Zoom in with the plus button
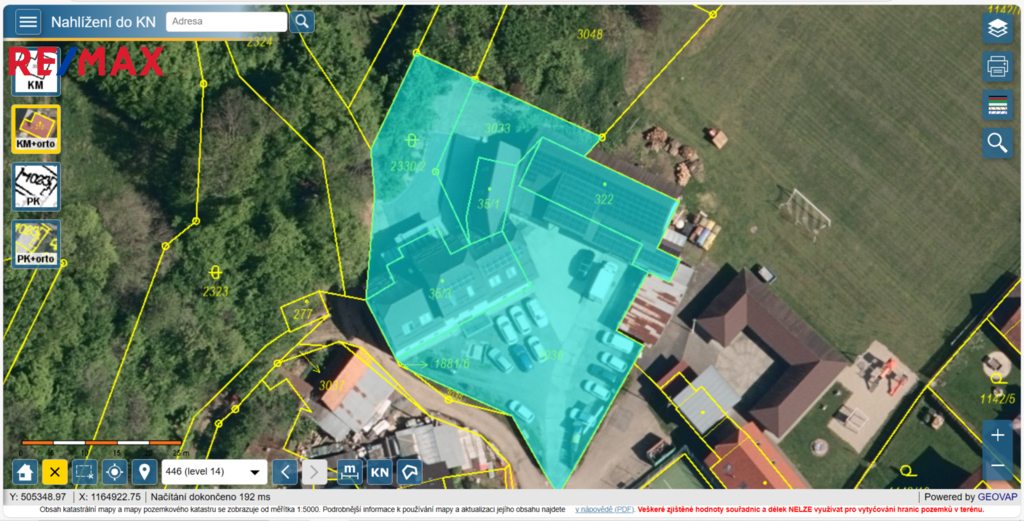This screenshot has width=1024, height=521. coord(996,435)
